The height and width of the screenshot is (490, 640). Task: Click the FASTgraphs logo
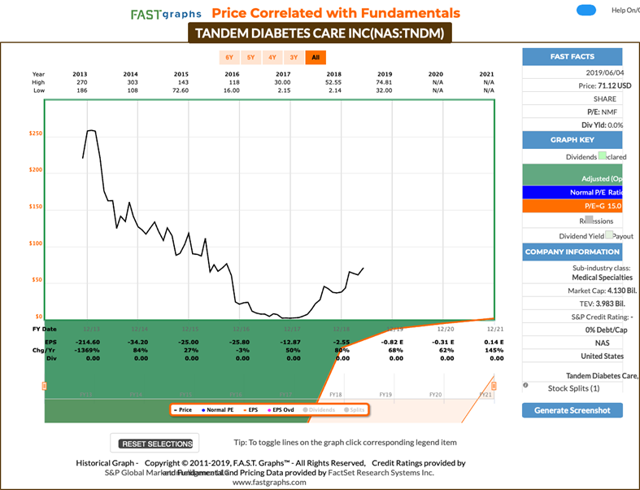point(166,14)
